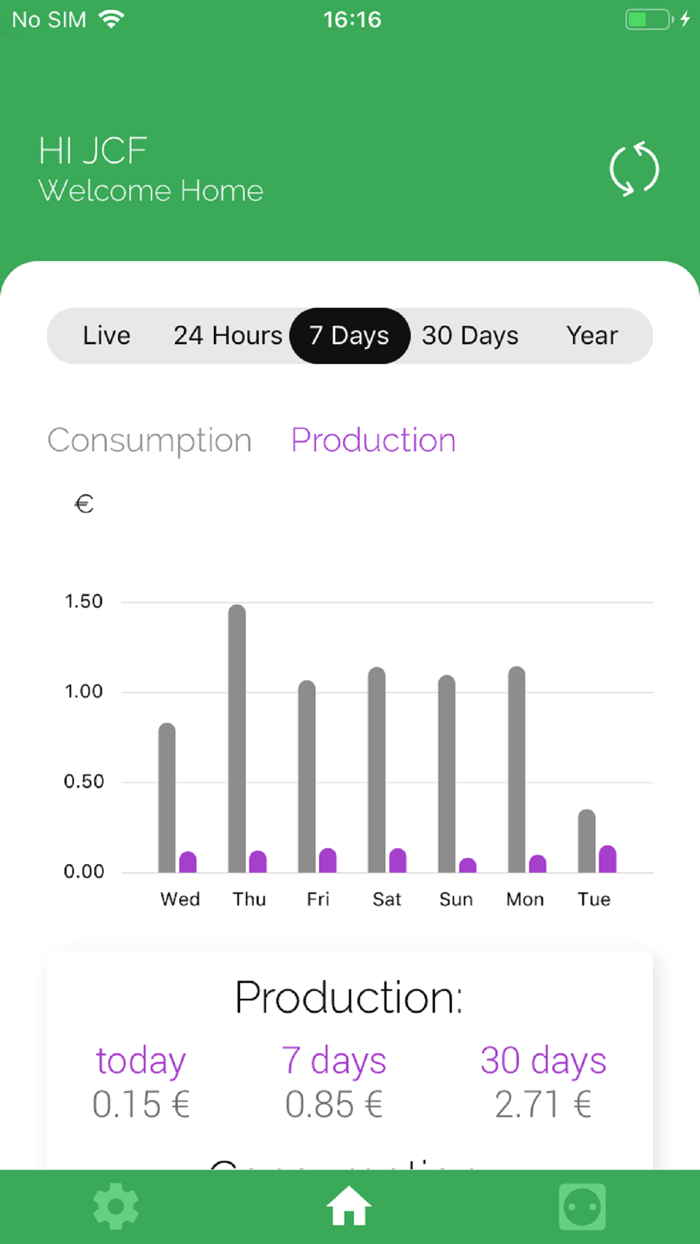This screenshot has width=700, height=1244.
Task: Tap Thursday's gray consumption bar
Action: [x=237, y=740]
